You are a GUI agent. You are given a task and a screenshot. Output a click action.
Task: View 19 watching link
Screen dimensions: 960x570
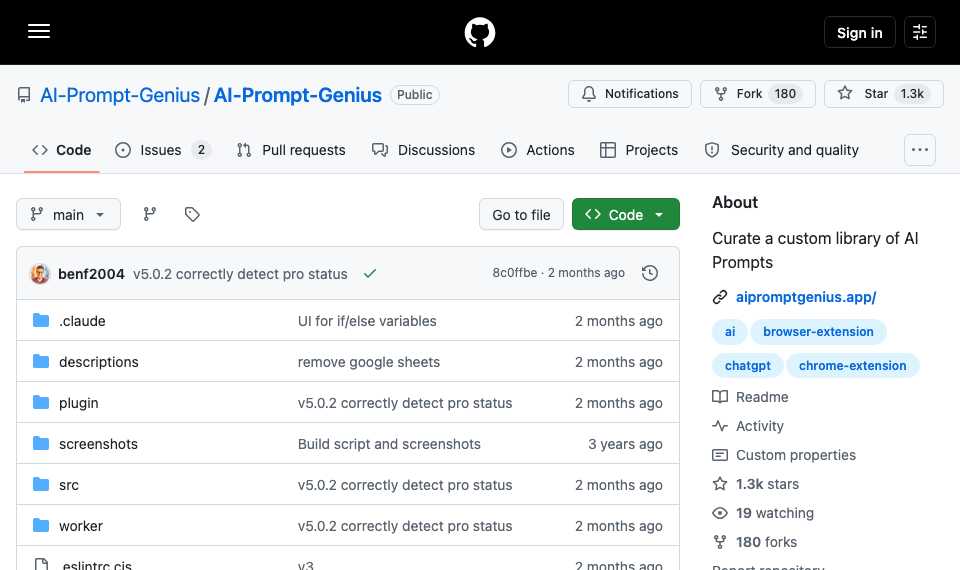pyautogui.click(x=774, y=513)
